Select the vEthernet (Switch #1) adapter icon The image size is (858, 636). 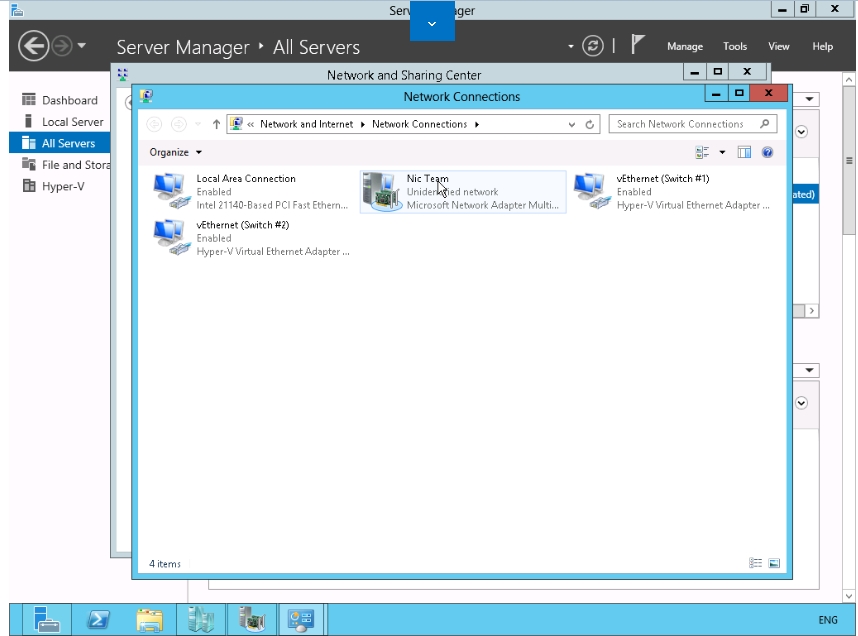590,190
